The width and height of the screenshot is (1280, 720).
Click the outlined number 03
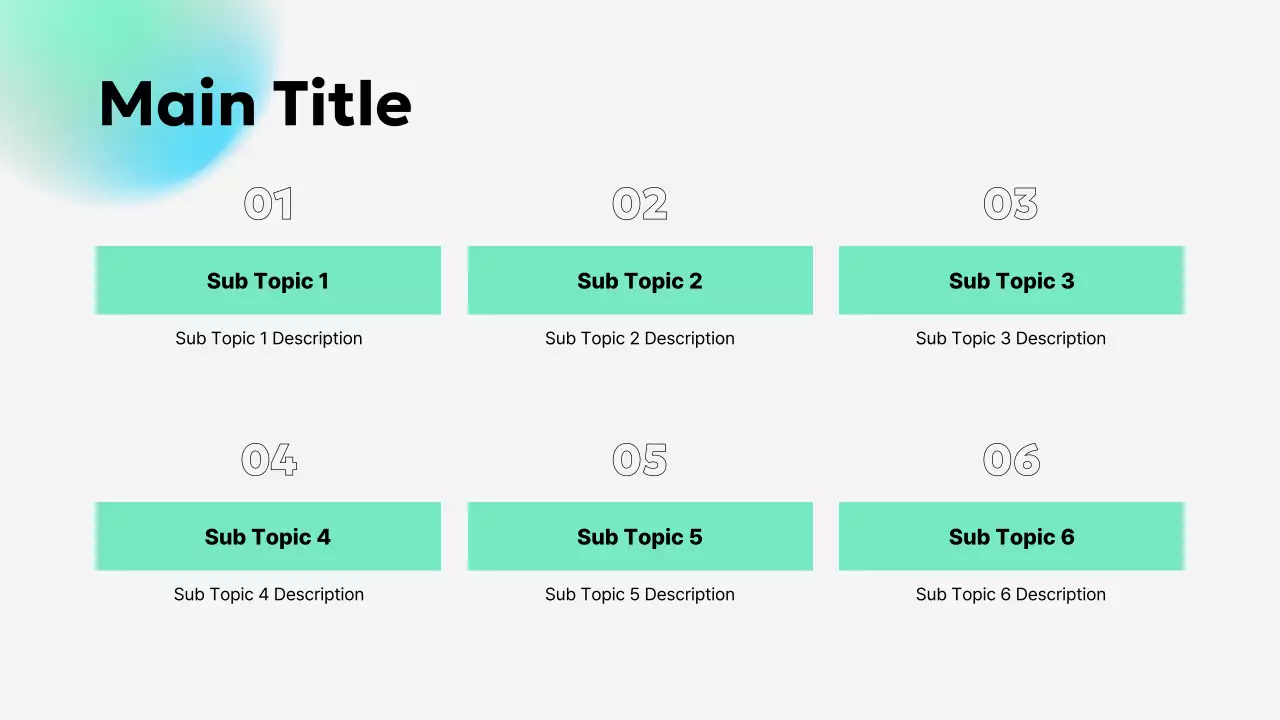pyautogui.click(x=1011, y=204)
